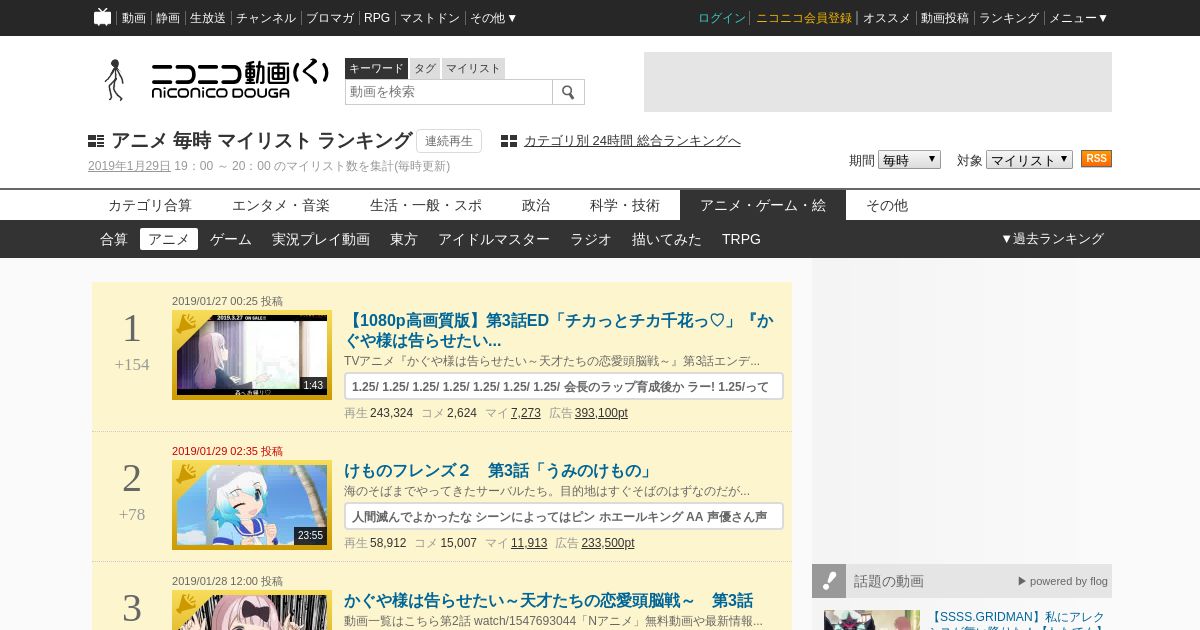Open 動画 in top navigation
This screenshot has width=1200, height=630.
pos(134,18)
